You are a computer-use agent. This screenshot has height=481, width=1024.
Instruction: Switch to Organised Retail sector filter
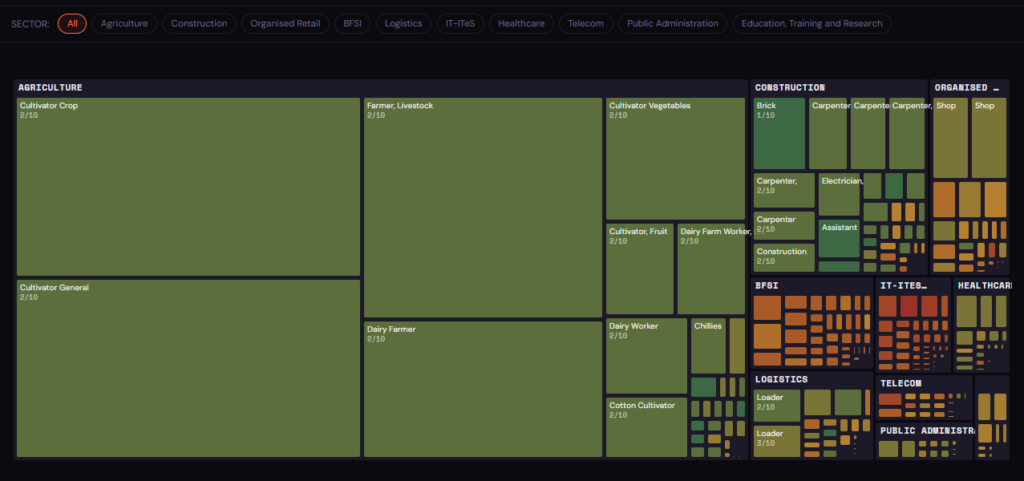pos(284,23)
